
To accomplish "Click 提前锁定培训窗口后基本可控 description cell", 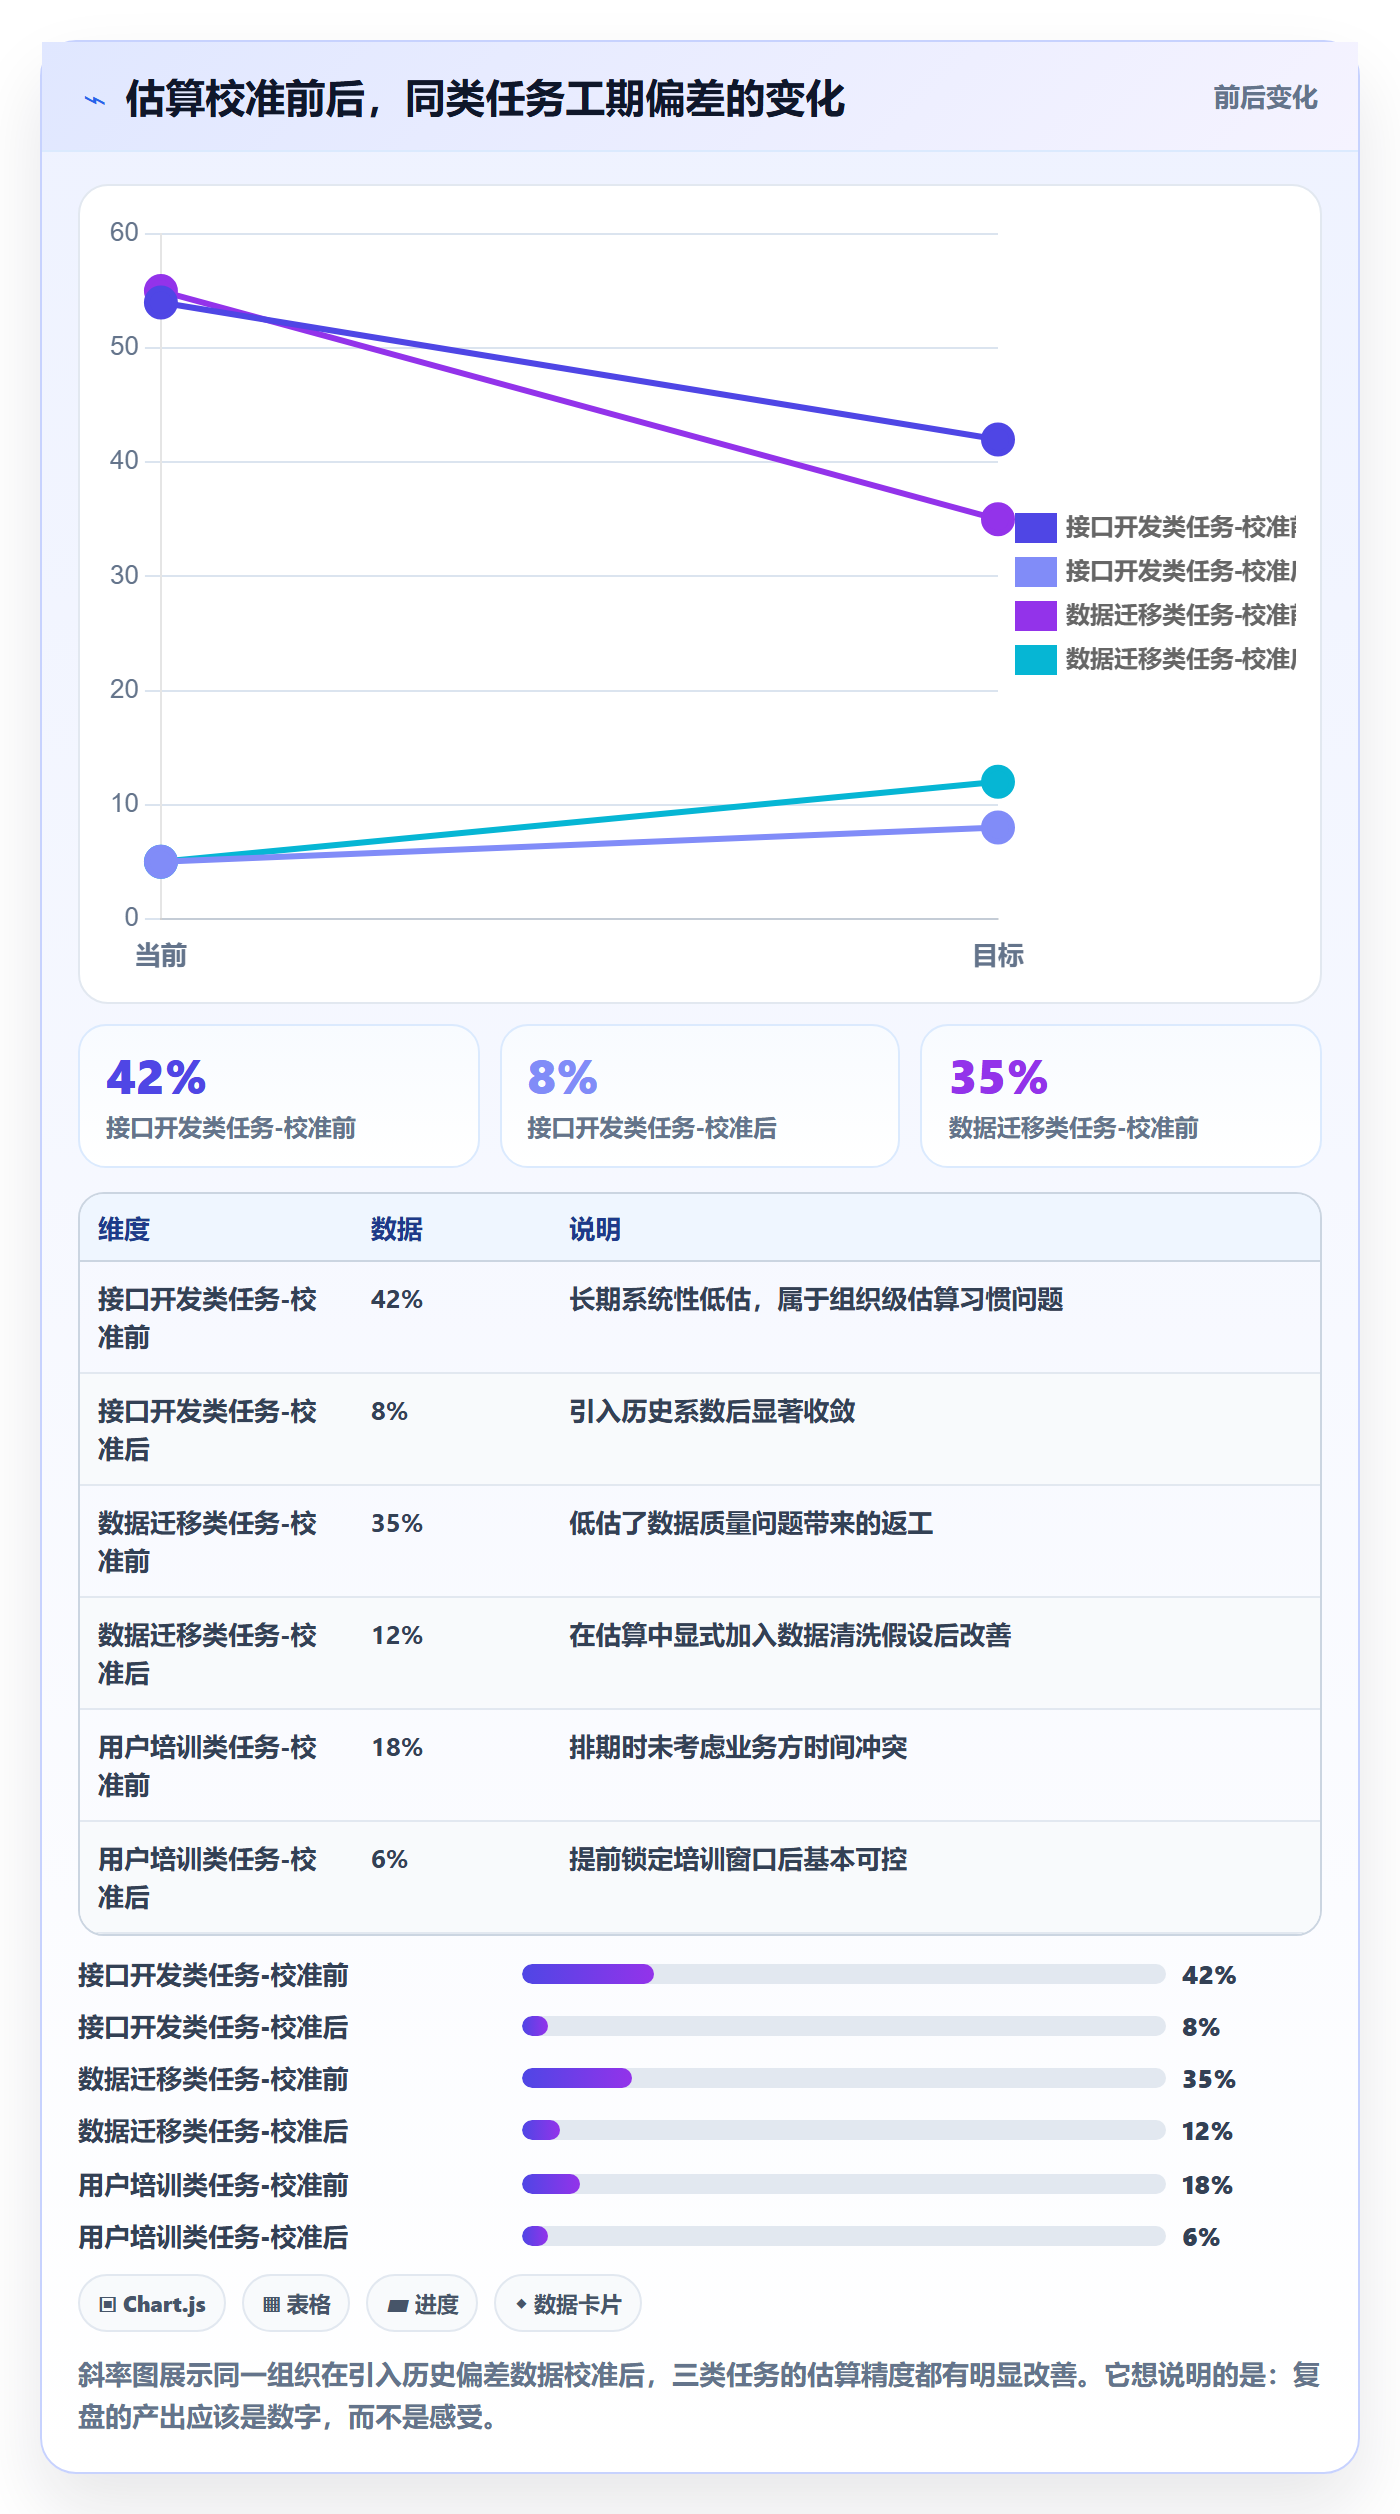I will [x=738, y=1859].
